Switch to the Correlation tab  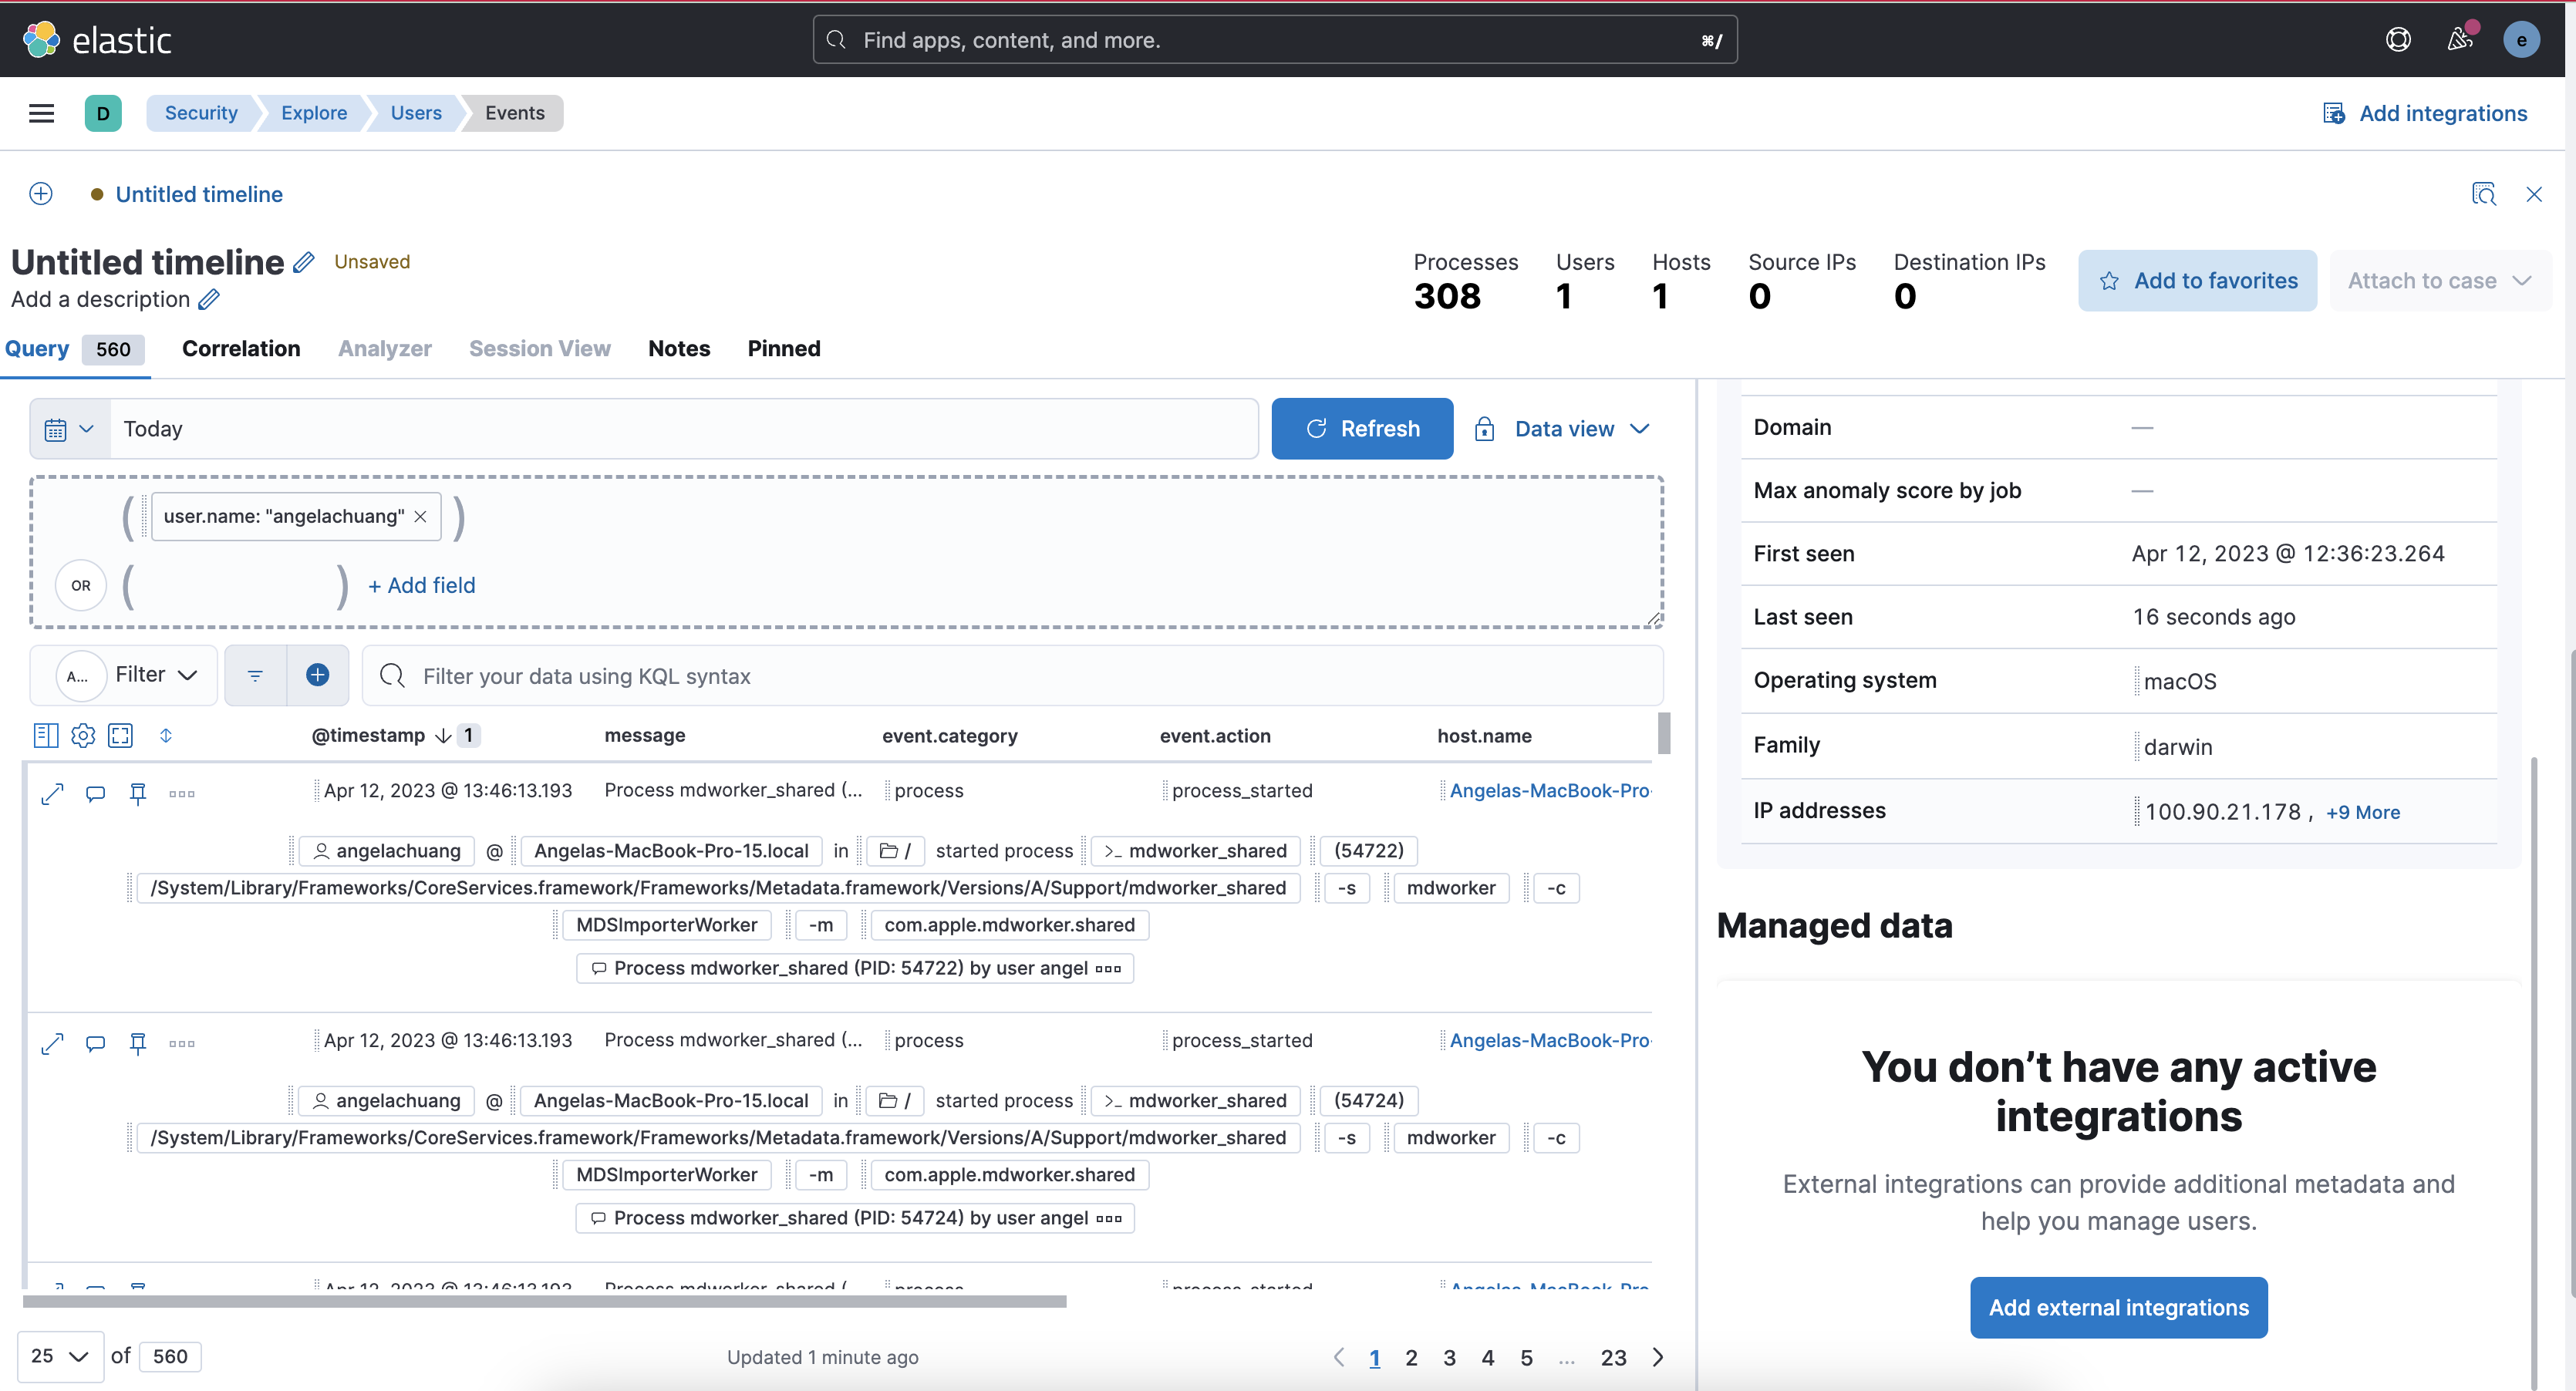click(x=241, y=348)
